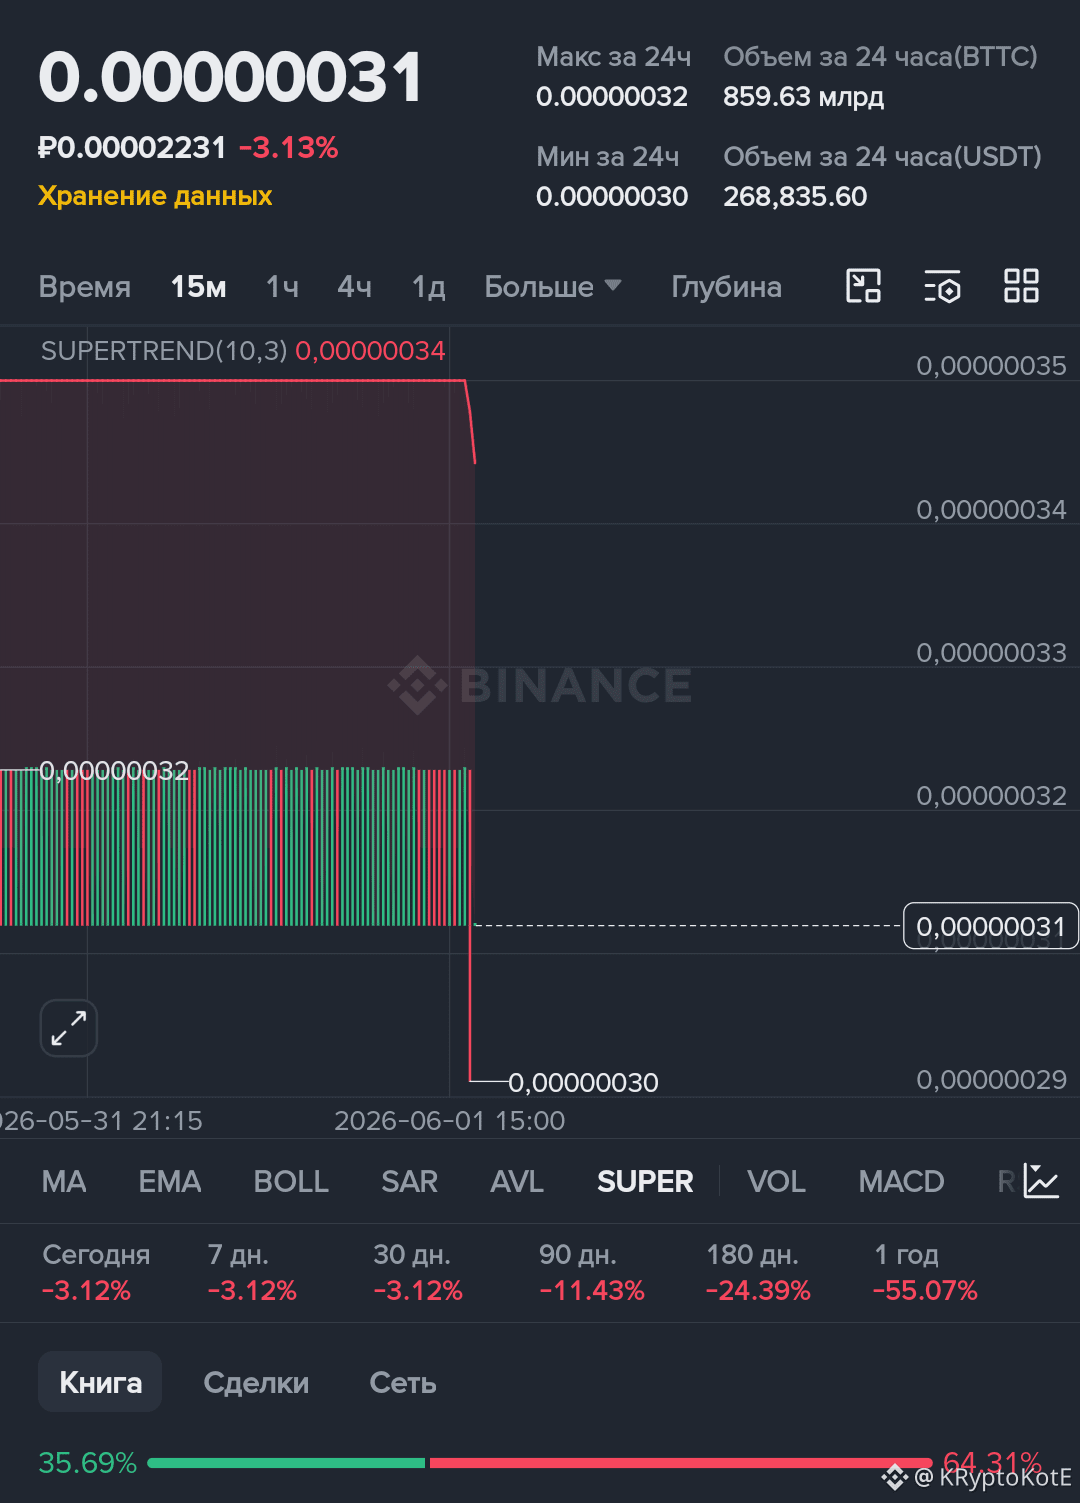1080x1503 pixels.
Task: Toggle the AVL indicator
Action: click(517, 1182)
